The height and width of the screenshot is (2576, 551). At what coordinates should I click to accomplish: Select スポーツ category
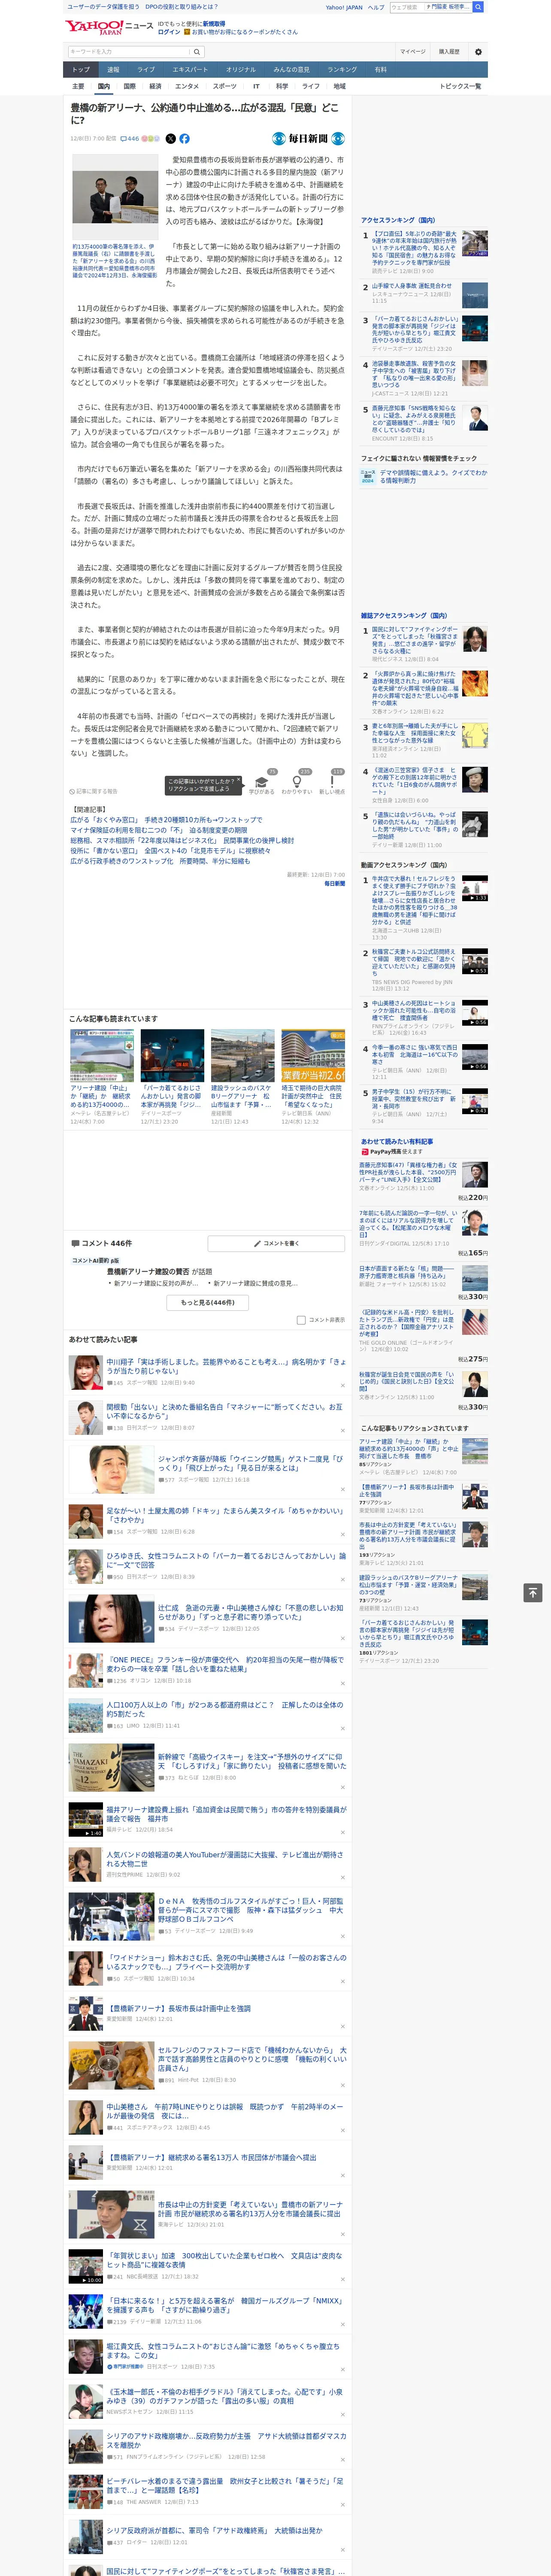click(x=225, y=86)
